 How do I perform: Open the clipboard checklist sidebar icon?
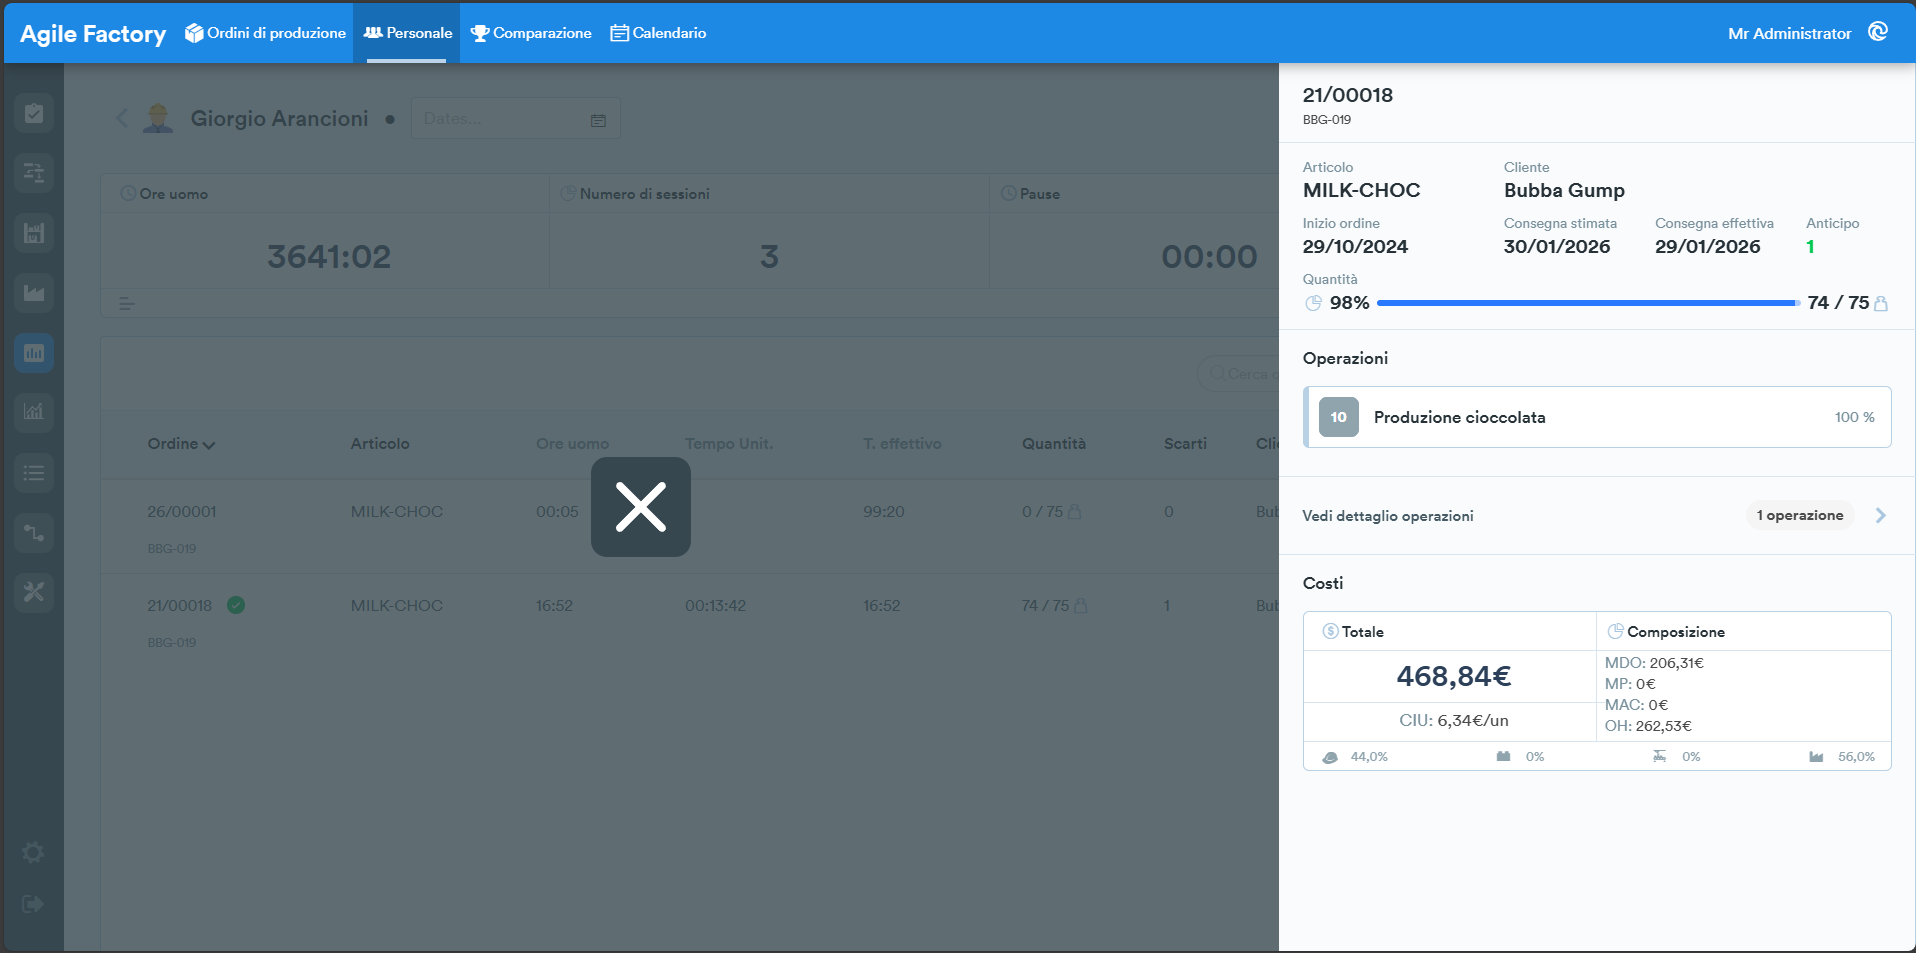click(x=34, y=113)
